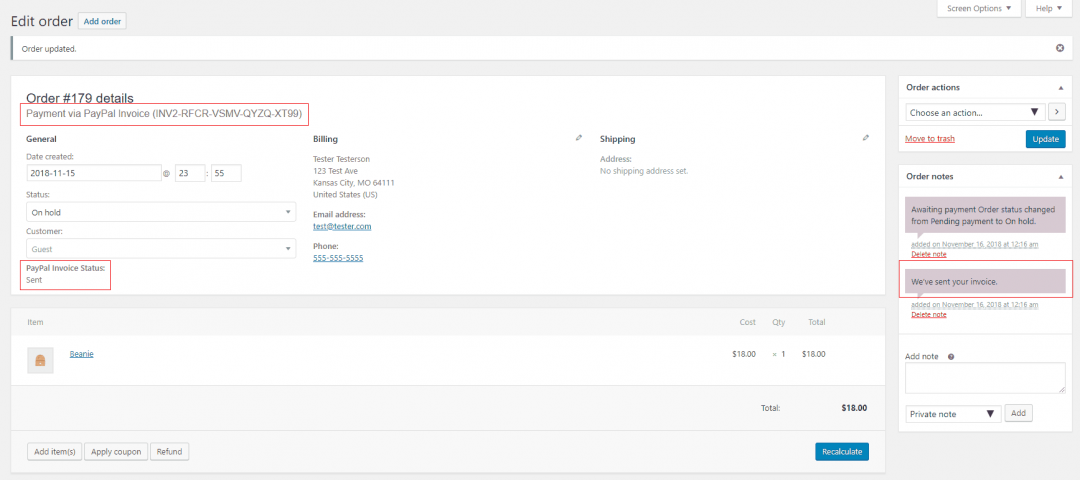Click the $18.00 order total value
The width and height of the screenshot is (1080, 480).
click(x=854, y=408)
